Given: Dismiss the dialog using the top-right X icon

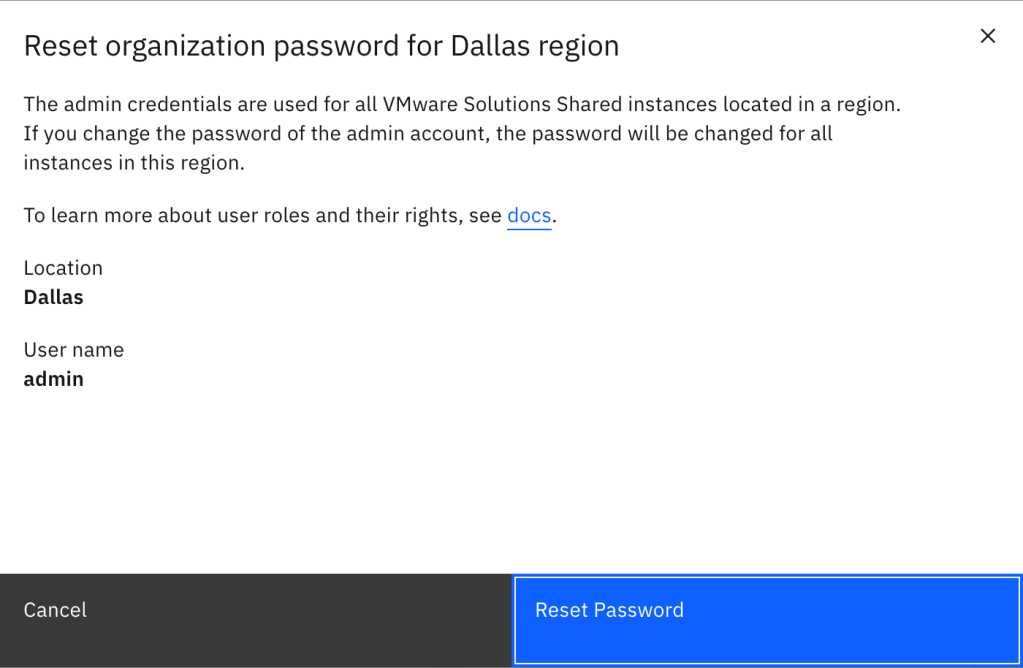Looking at the screenshot, I should click(x=988, y=36).
